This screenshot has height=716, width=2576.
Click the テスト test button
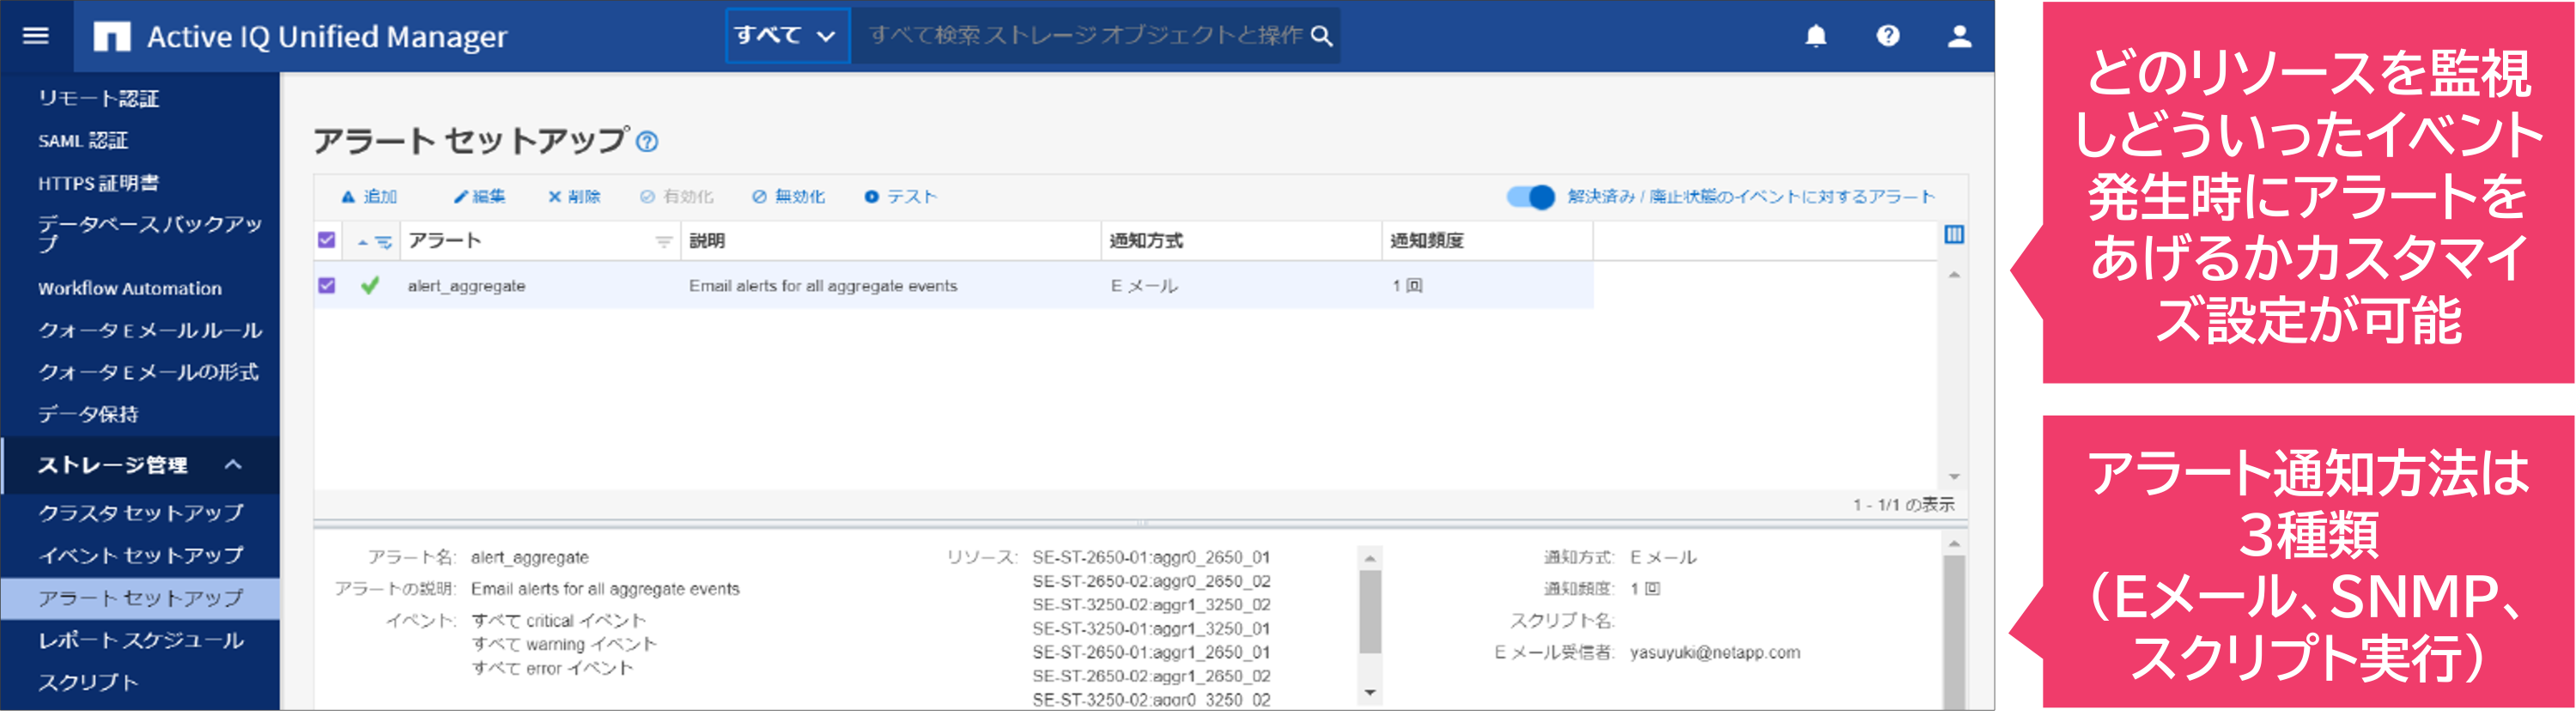pos(900,197)
